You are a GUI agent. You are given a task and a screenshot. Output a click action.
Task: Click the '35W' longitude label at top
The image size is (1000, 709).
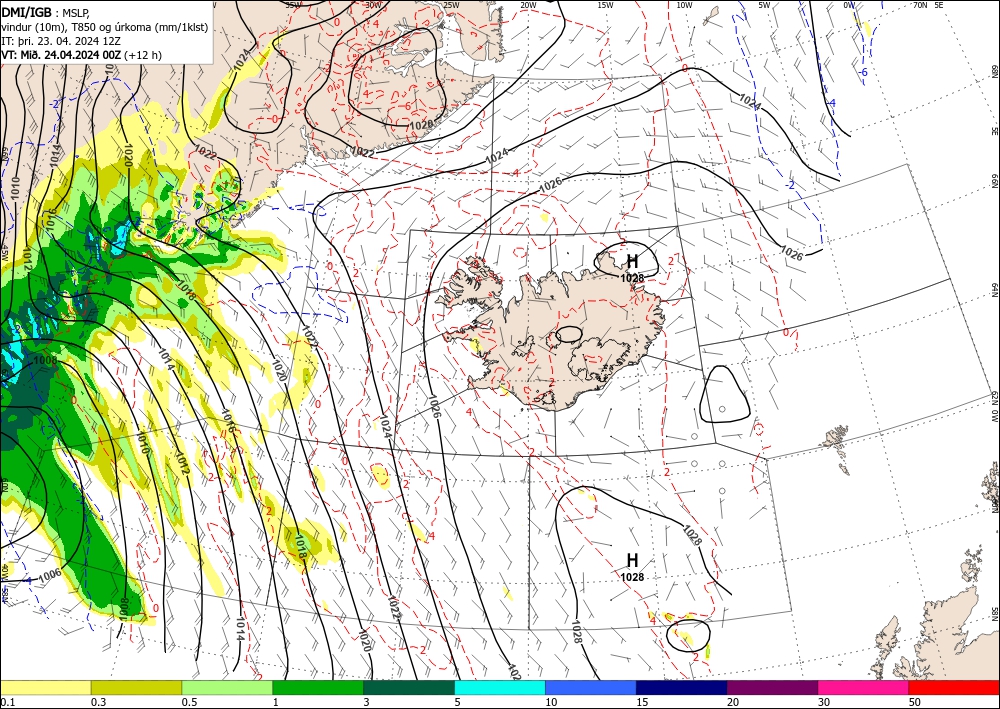pos(293,5)
